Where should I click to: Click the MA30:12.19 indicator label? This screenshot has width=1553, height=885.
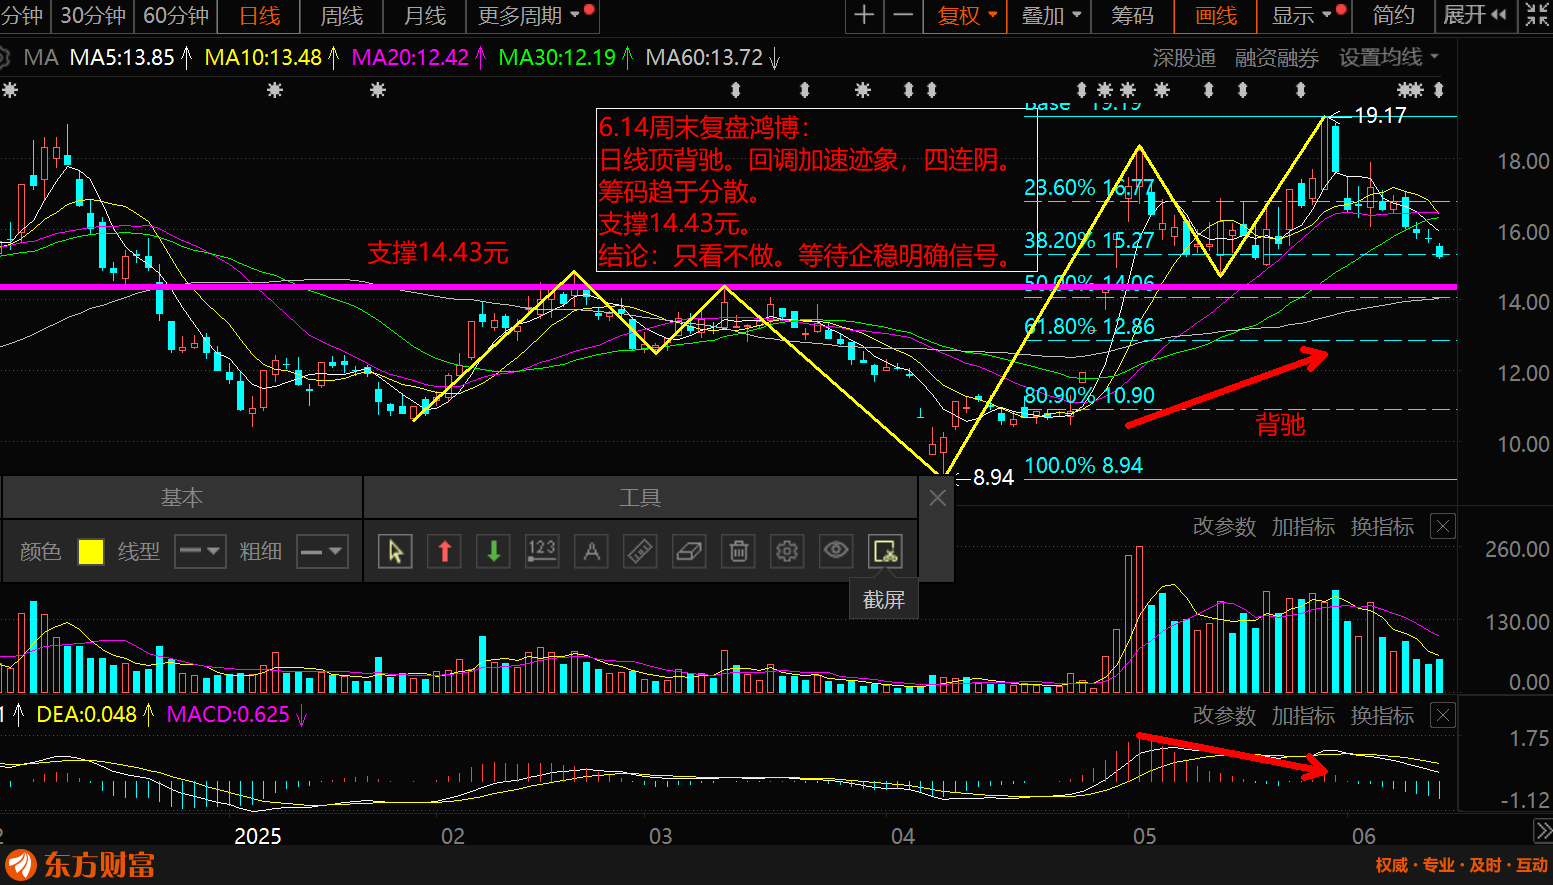coord(557,58)
